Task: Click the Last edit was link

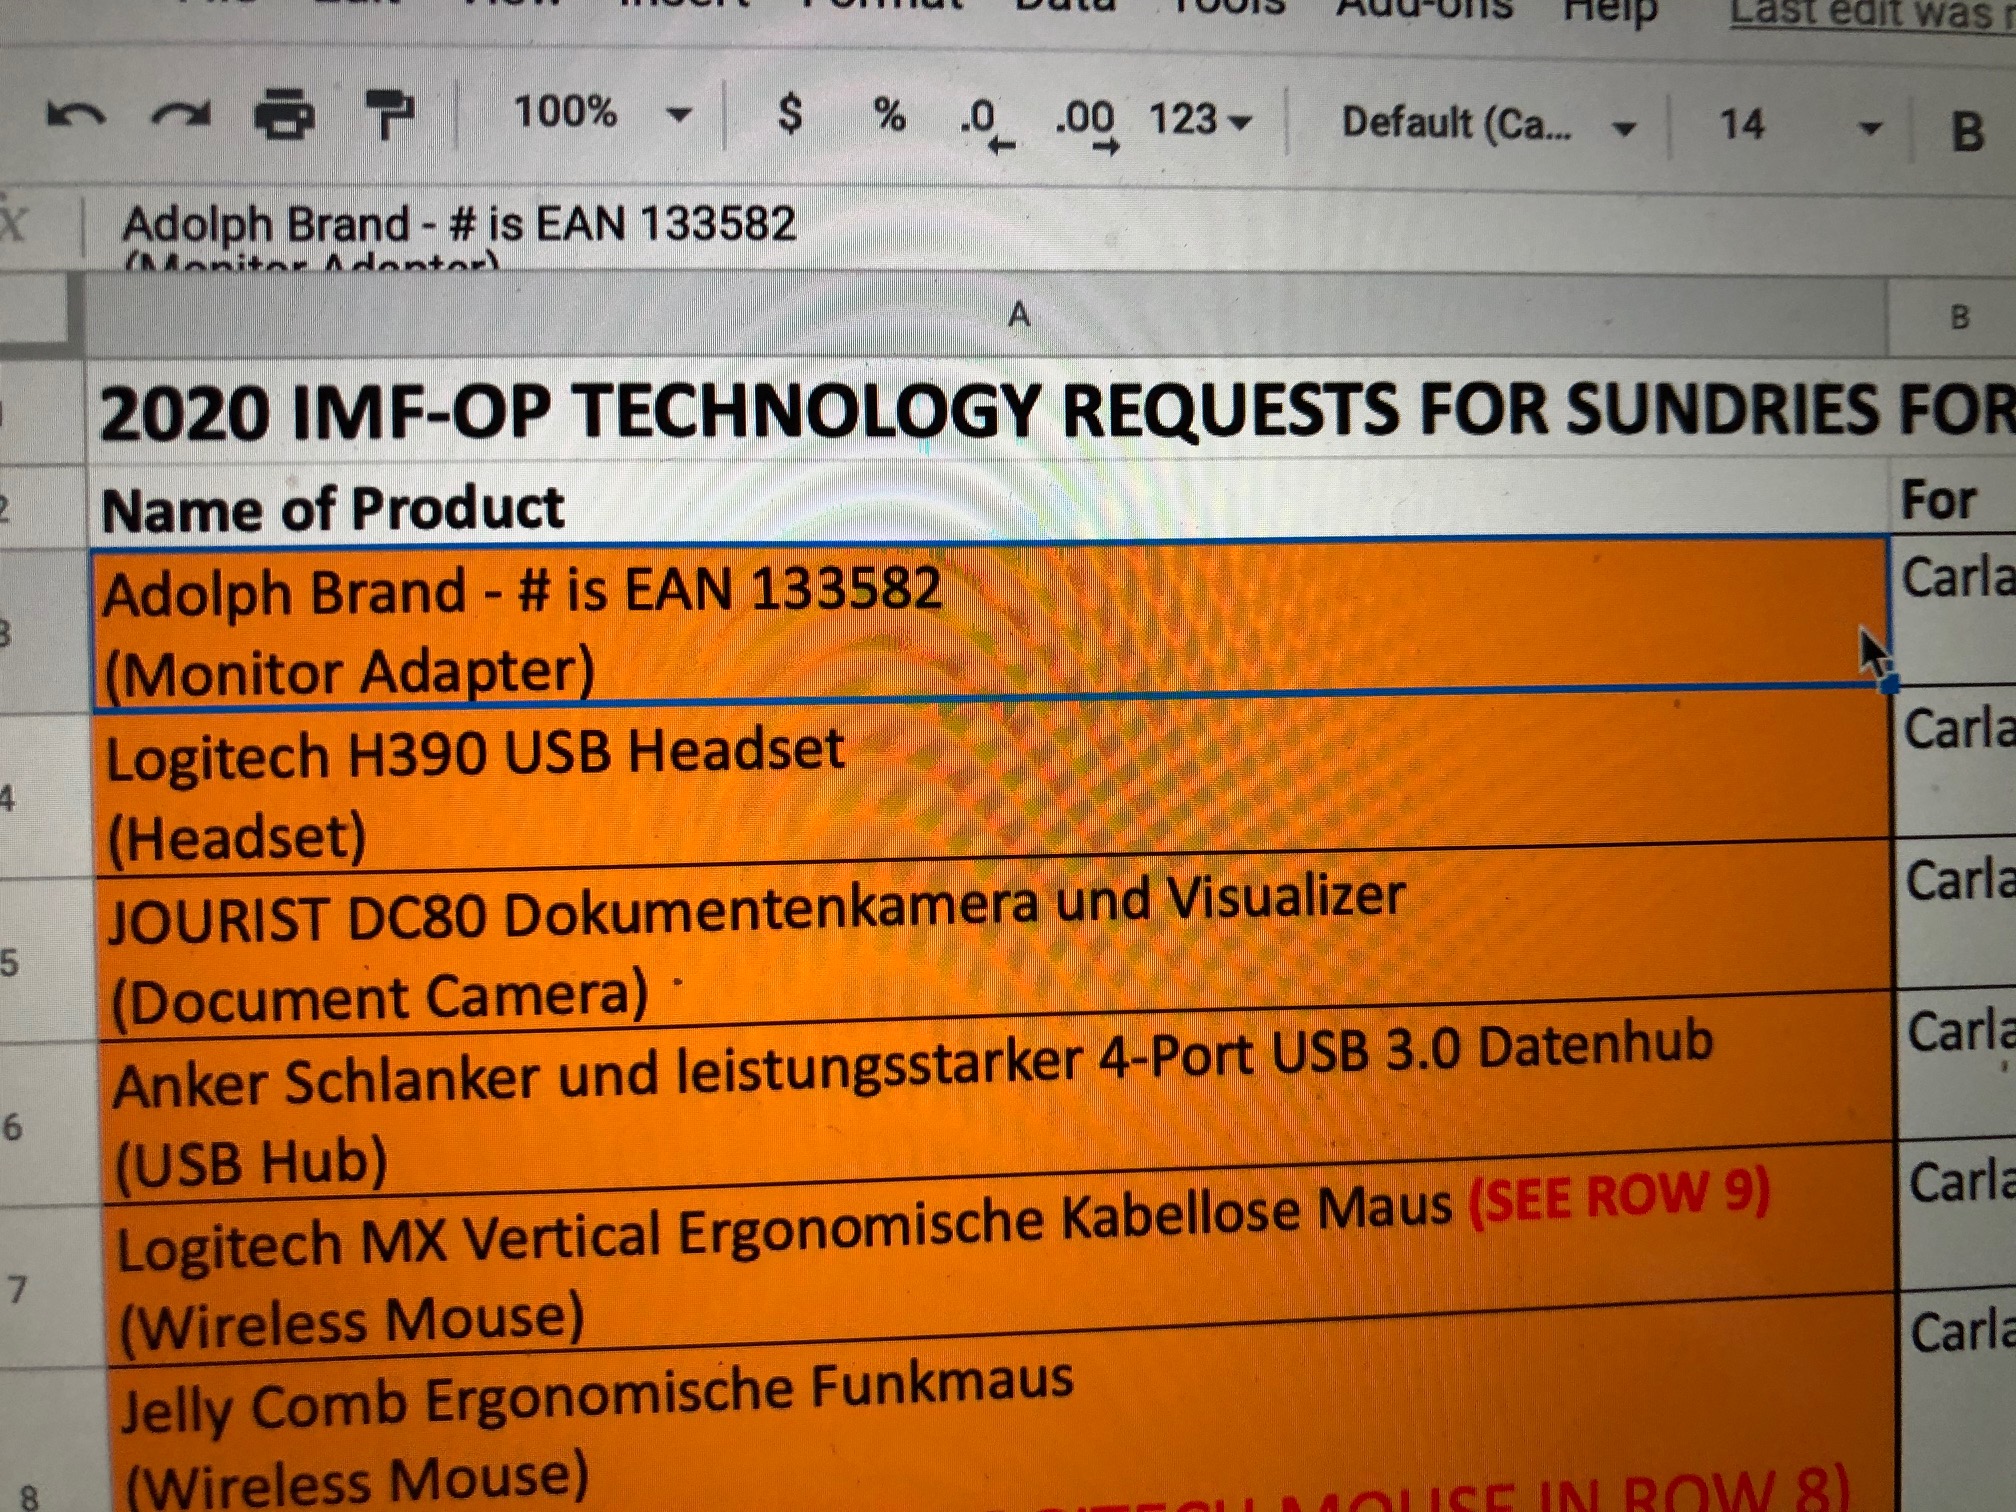Action: click(1870, 14)
